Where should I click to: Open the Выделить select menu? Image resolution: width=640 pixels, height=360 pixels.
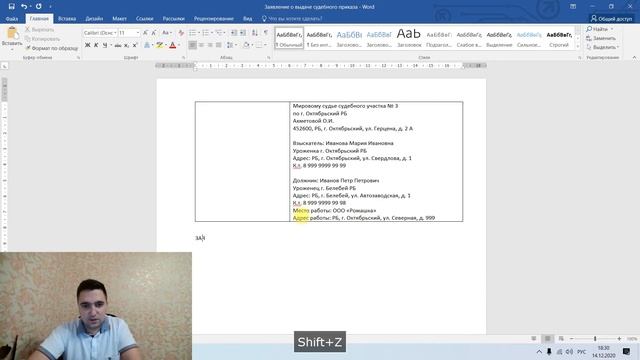pyautogui.click(x=602, y=47)
